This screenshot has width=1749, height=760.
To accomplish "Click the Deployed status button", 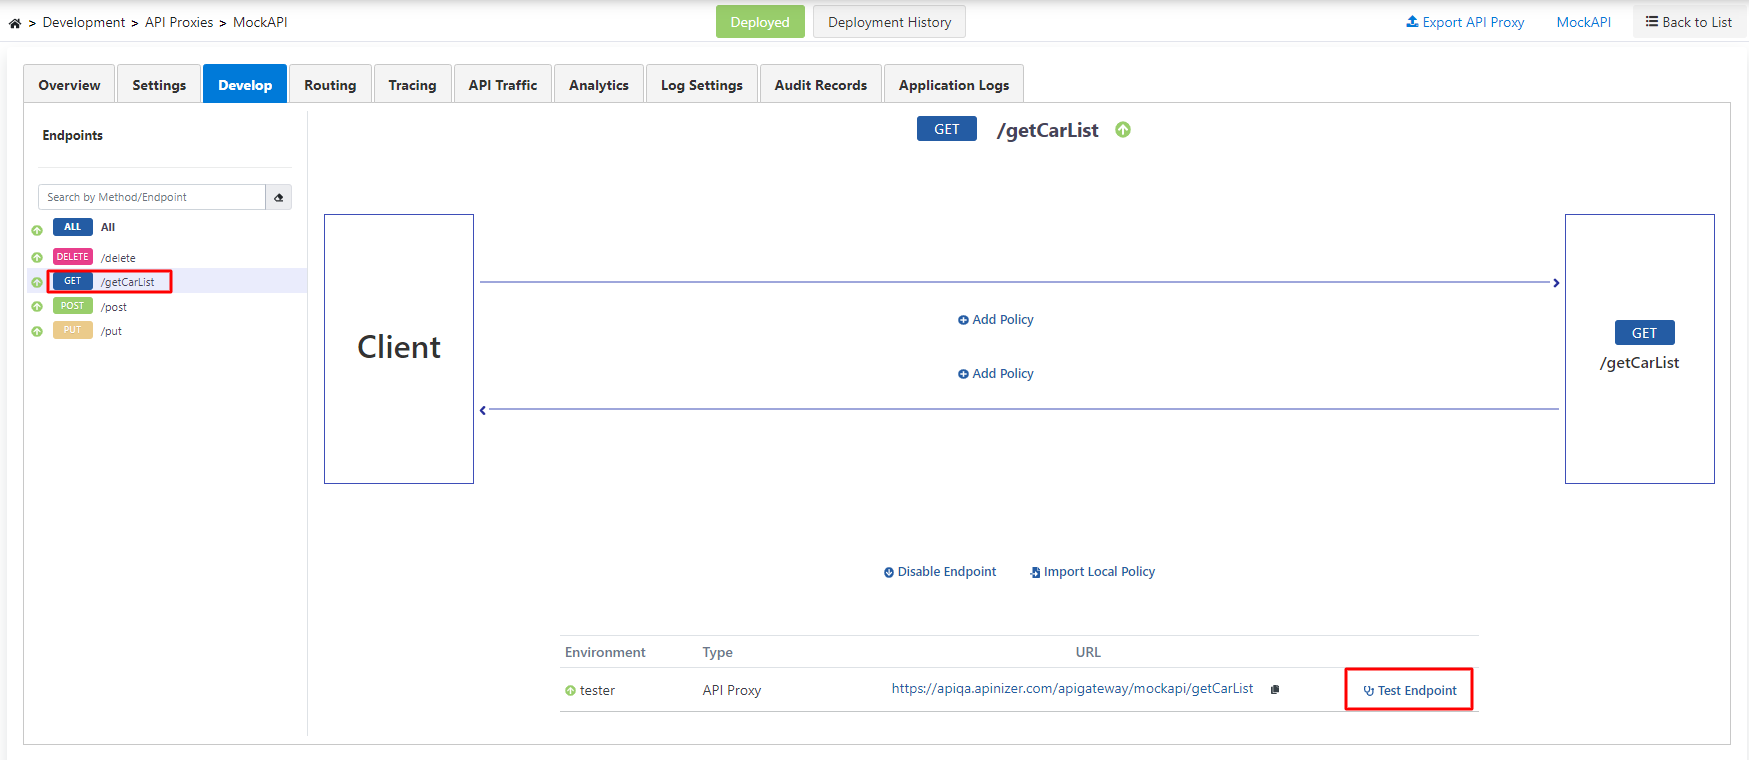I will click(x=760, y=22).
